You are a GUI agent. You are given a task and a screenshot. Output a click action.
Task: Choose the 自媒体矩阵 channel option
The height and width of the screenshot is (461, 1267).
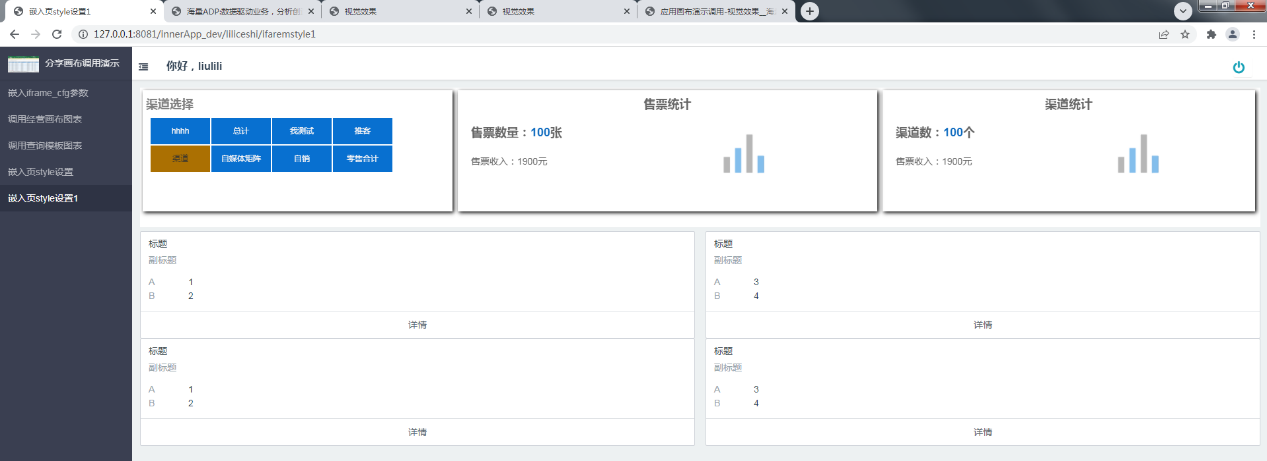point(241,159)
